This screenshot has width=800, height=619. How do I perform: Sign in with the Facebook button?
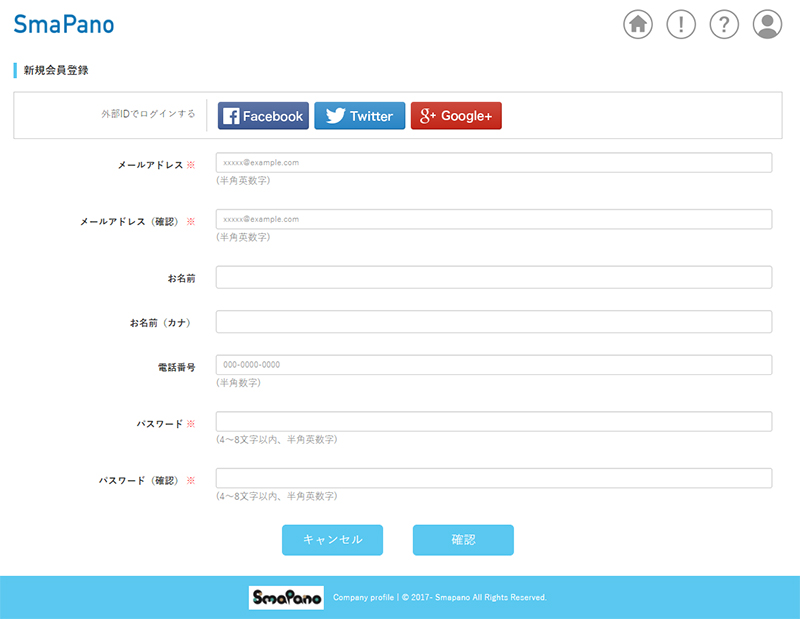pyautogui.click(x=263, y=116)
